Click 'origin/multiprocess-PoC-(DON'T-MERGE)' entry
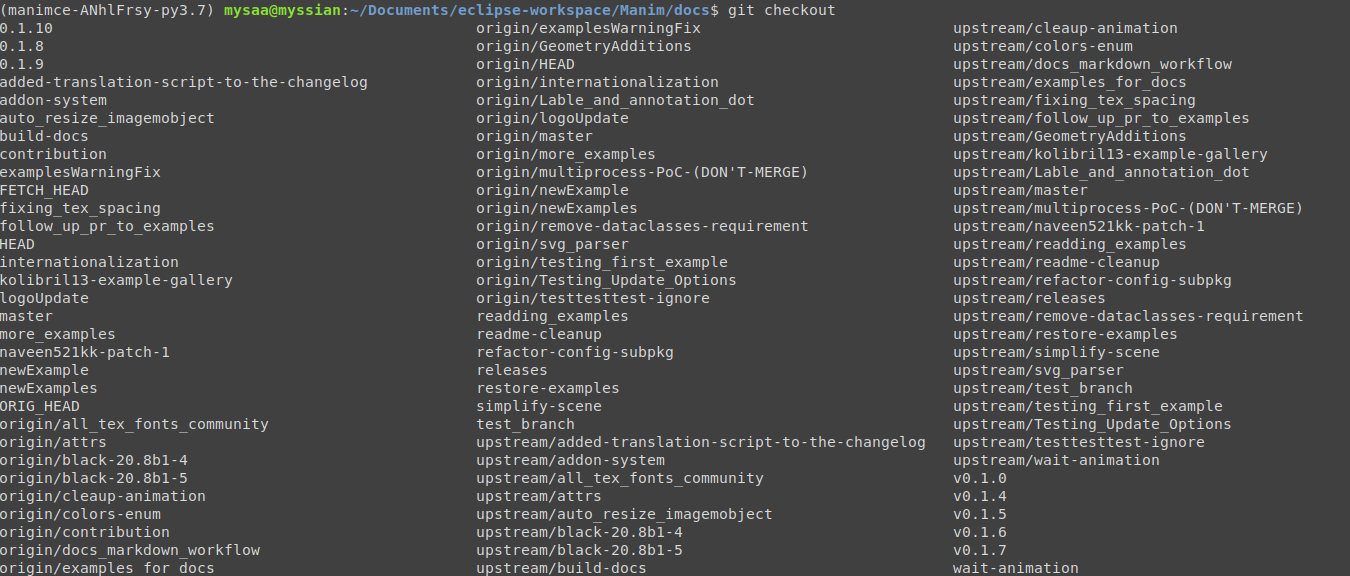 pos(642,172)
